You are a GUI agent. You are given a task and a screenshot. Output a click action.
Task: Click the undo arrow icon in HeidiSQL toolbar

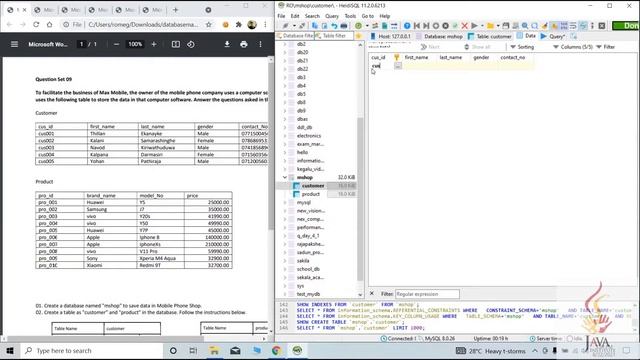(334, 26)
